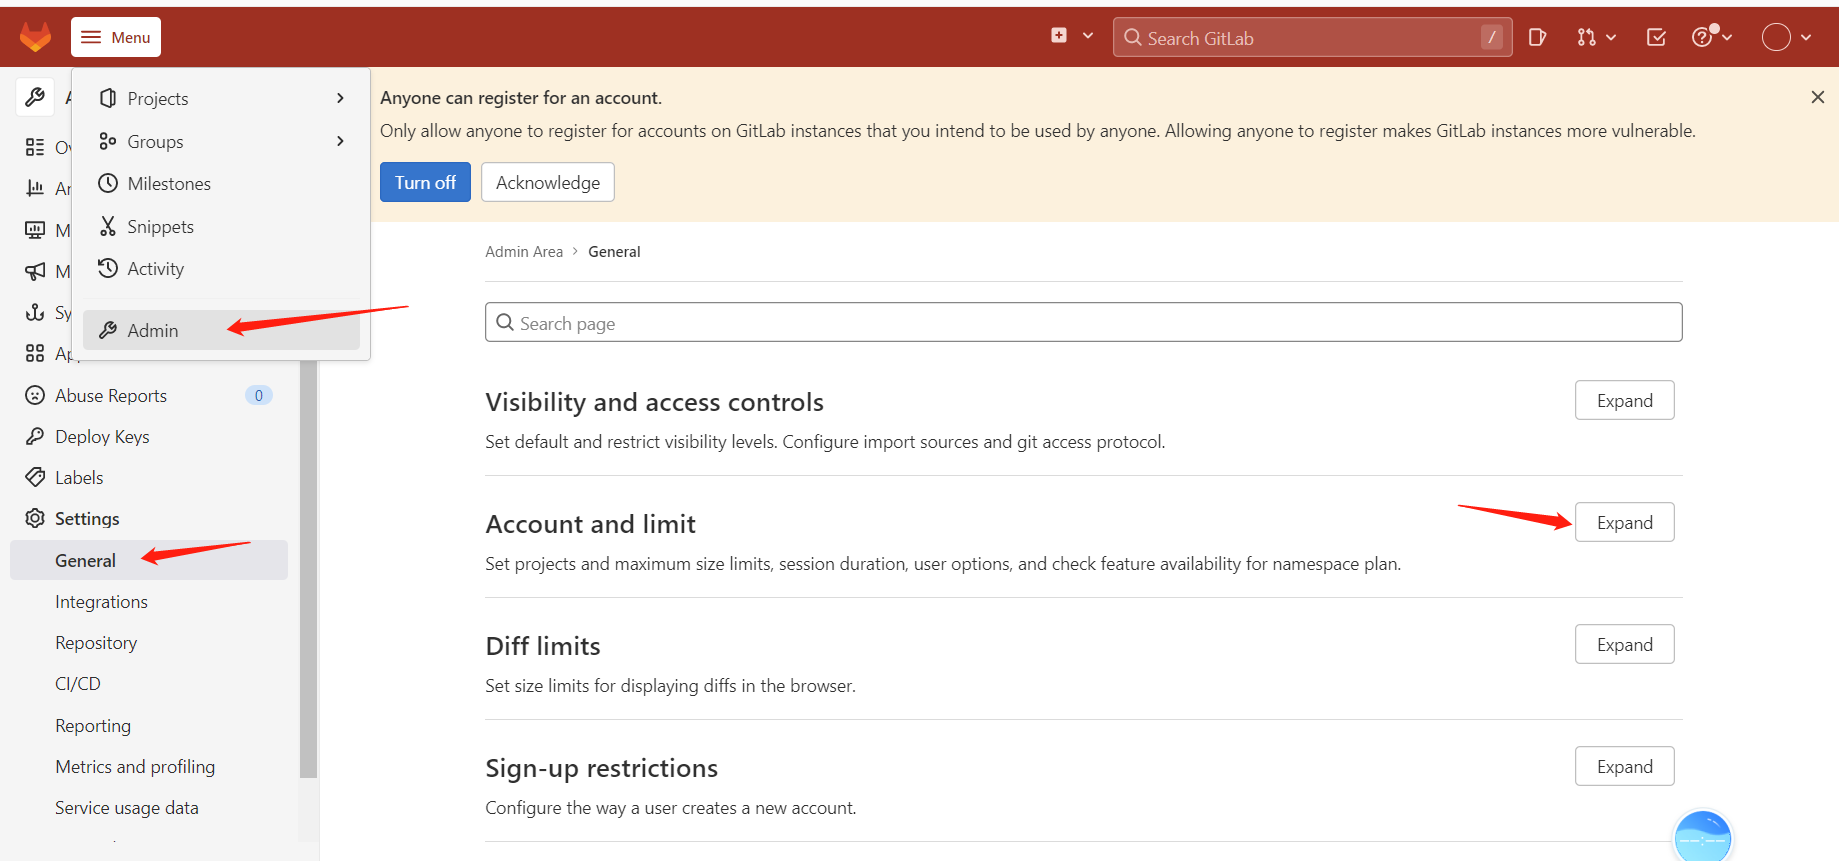Click the Analytics chart icon in sidebar
Image resolution: width=1839 pixels, height=861 pixels.
pos(35,188)
